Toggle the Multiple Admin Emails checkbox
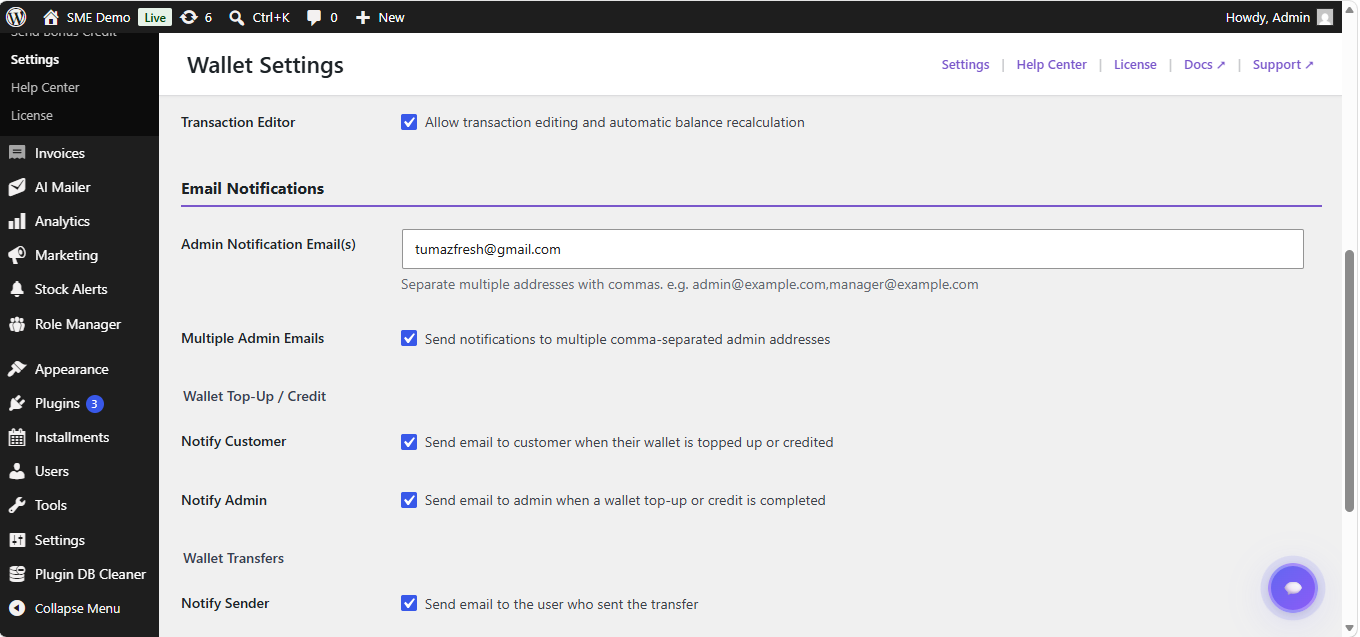 [x=409, y=338]
